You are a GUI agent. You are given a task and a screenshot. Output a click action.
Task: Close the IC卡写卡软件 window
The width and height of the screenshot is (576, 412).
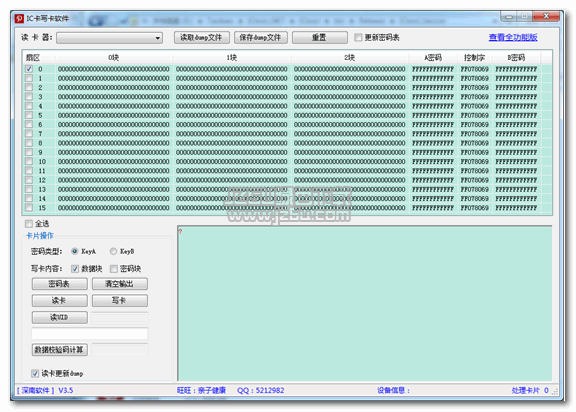546,16
